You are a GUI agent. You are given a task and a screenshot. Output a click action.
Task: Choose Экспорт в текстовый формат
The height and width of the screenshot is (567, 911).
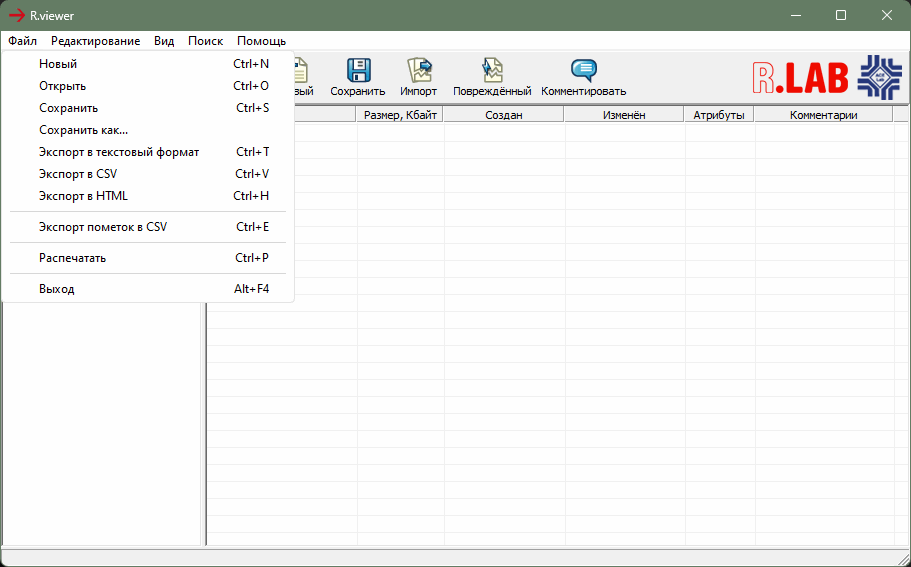119,152
